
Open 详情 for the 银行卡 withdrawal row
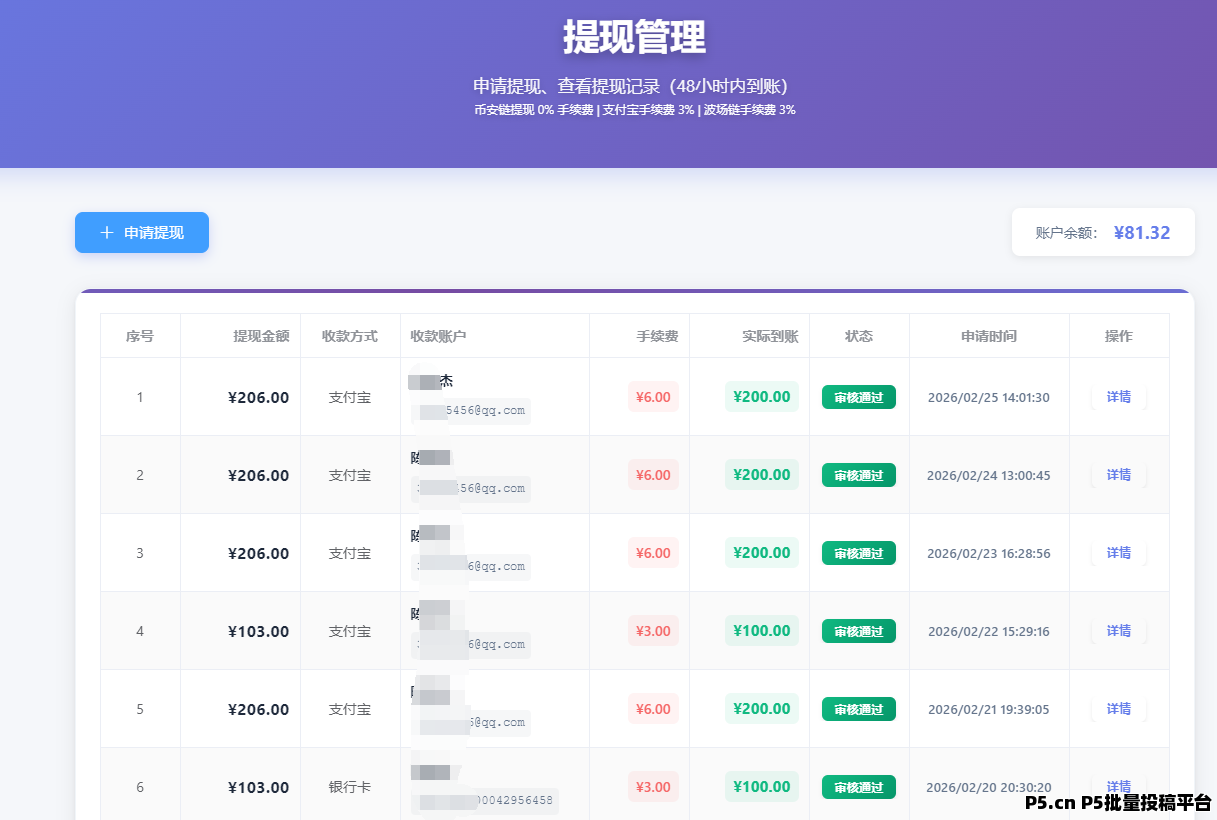[x=1119, y=787]
